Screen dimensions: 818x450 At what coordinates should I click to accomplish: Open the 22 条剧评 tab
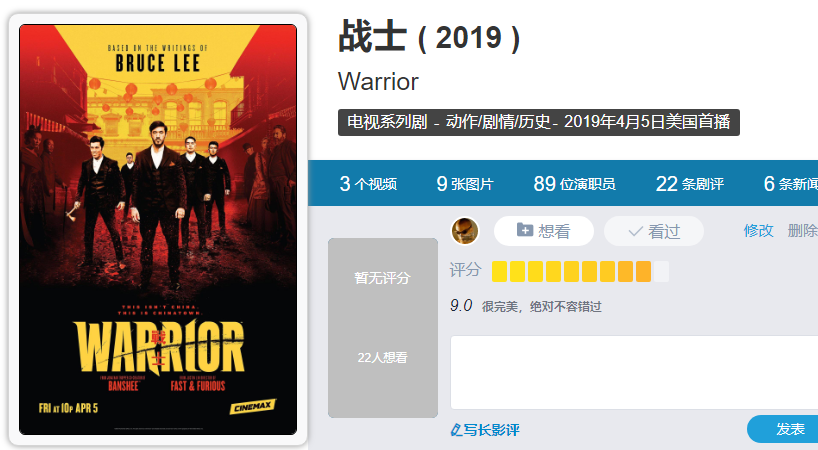690,184
